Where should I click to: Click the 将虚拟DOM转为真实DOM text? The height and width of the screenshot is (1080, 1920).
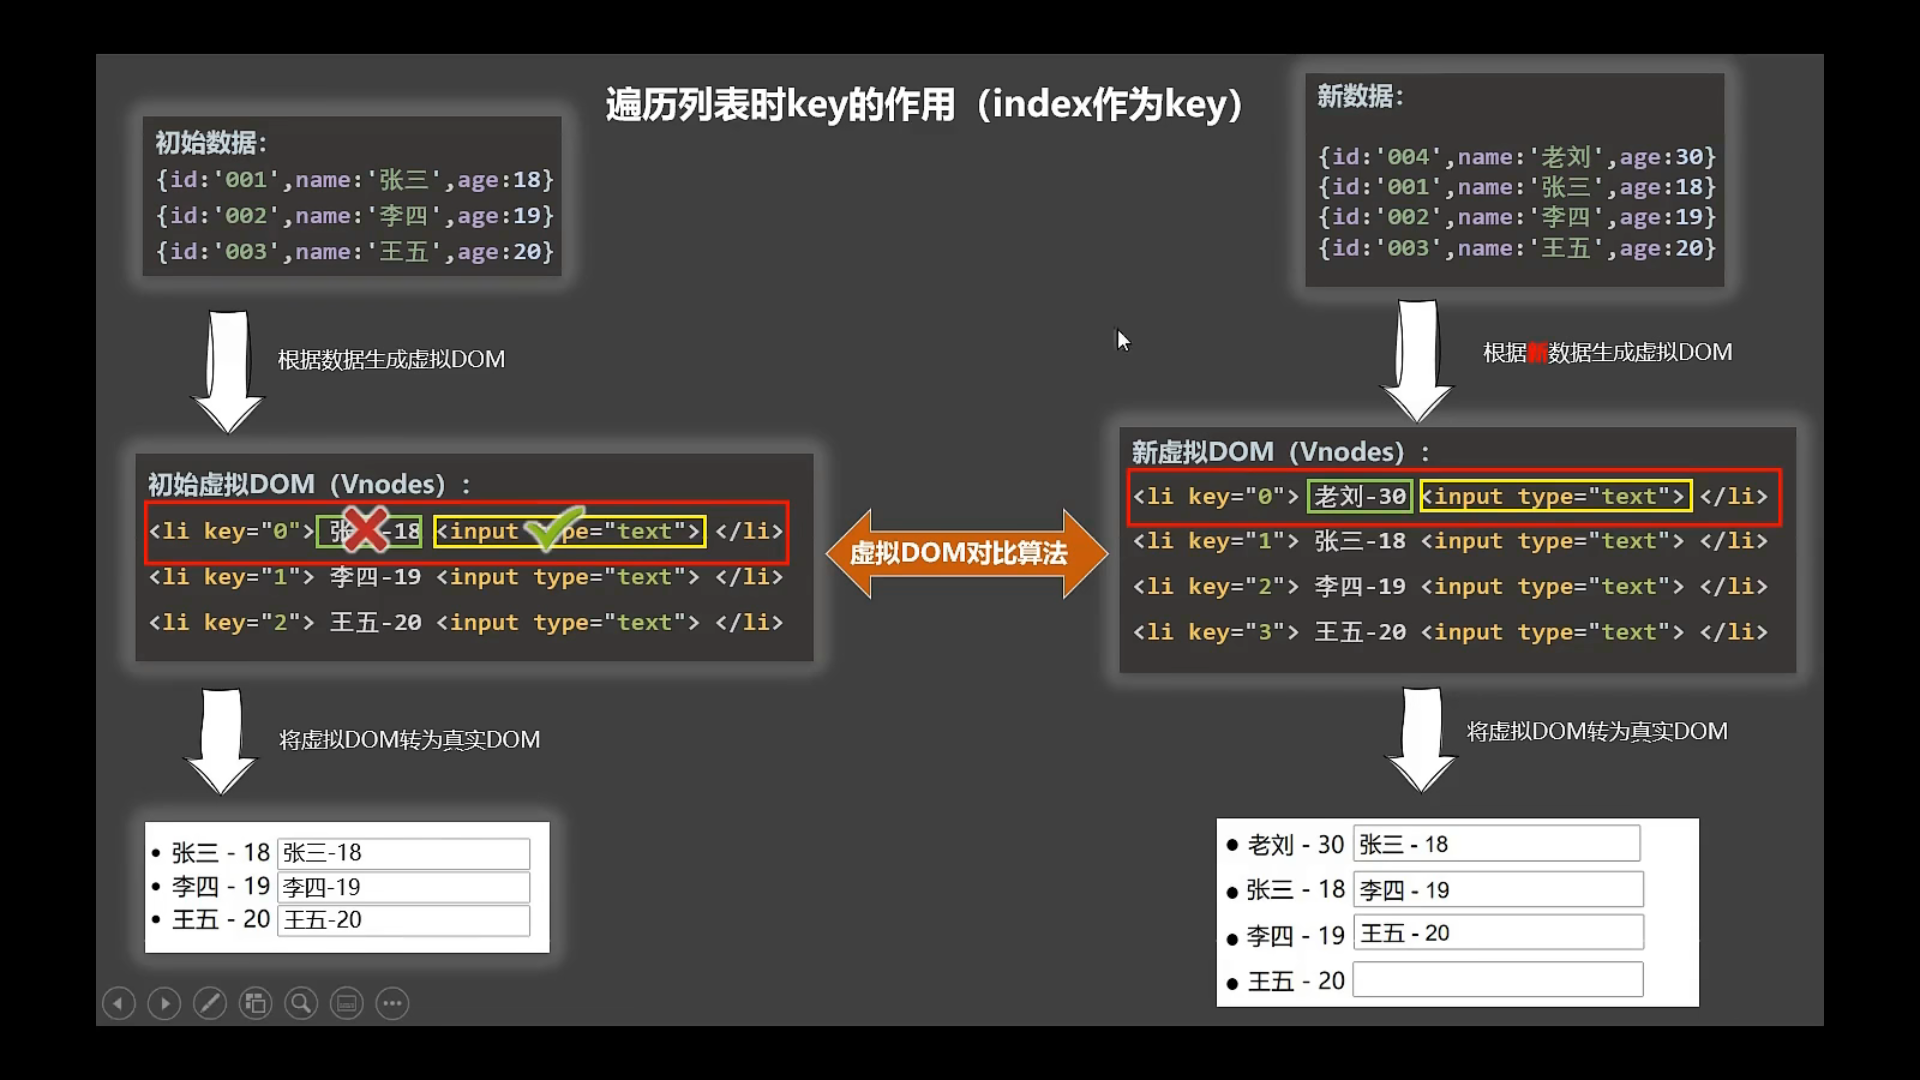[408, 740]
